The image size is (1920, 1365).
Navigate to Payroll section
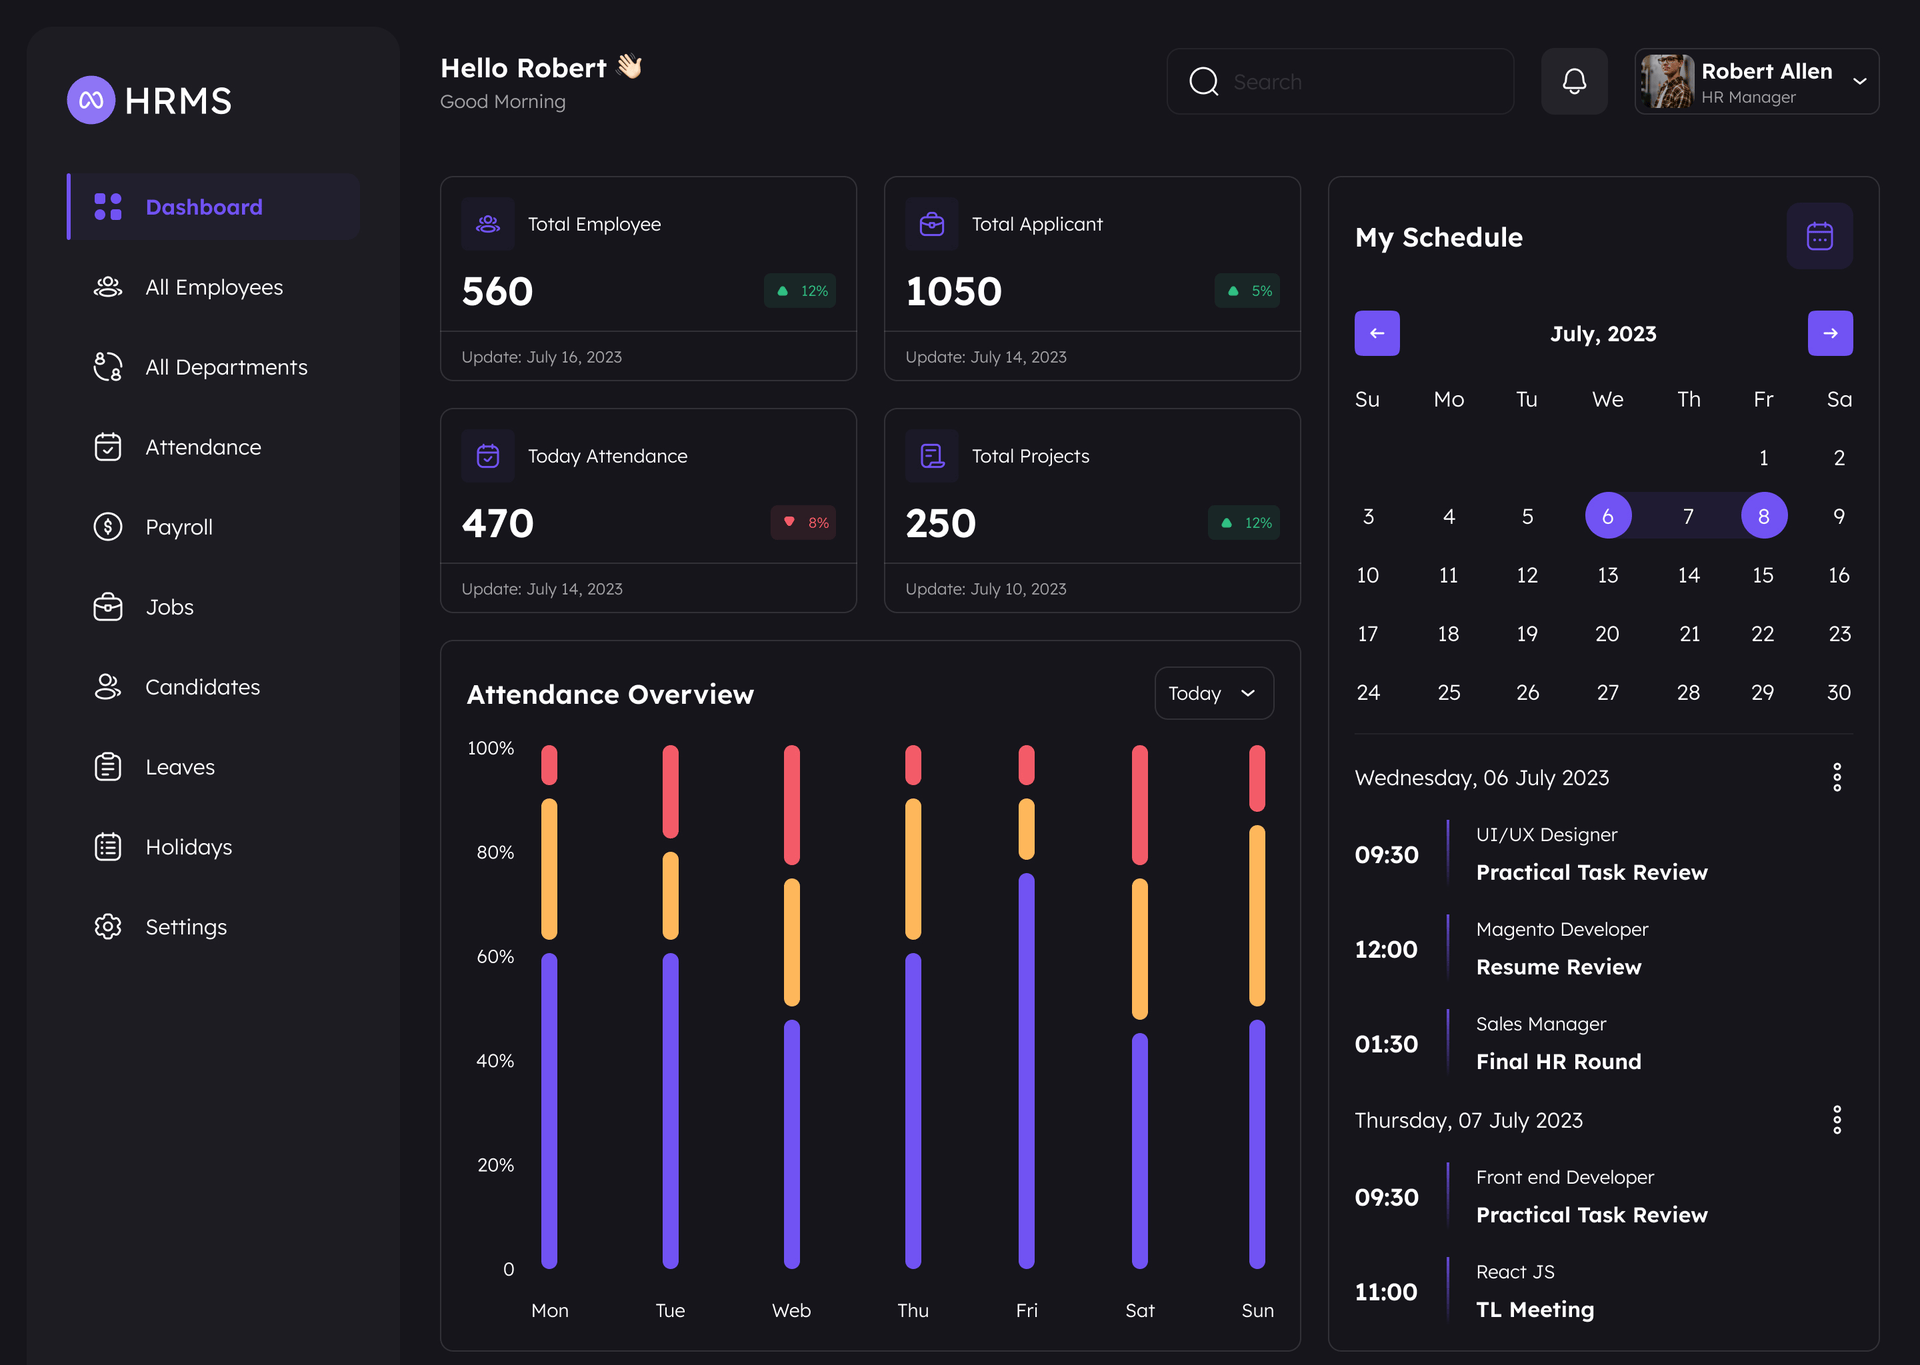tap(178, 527)
